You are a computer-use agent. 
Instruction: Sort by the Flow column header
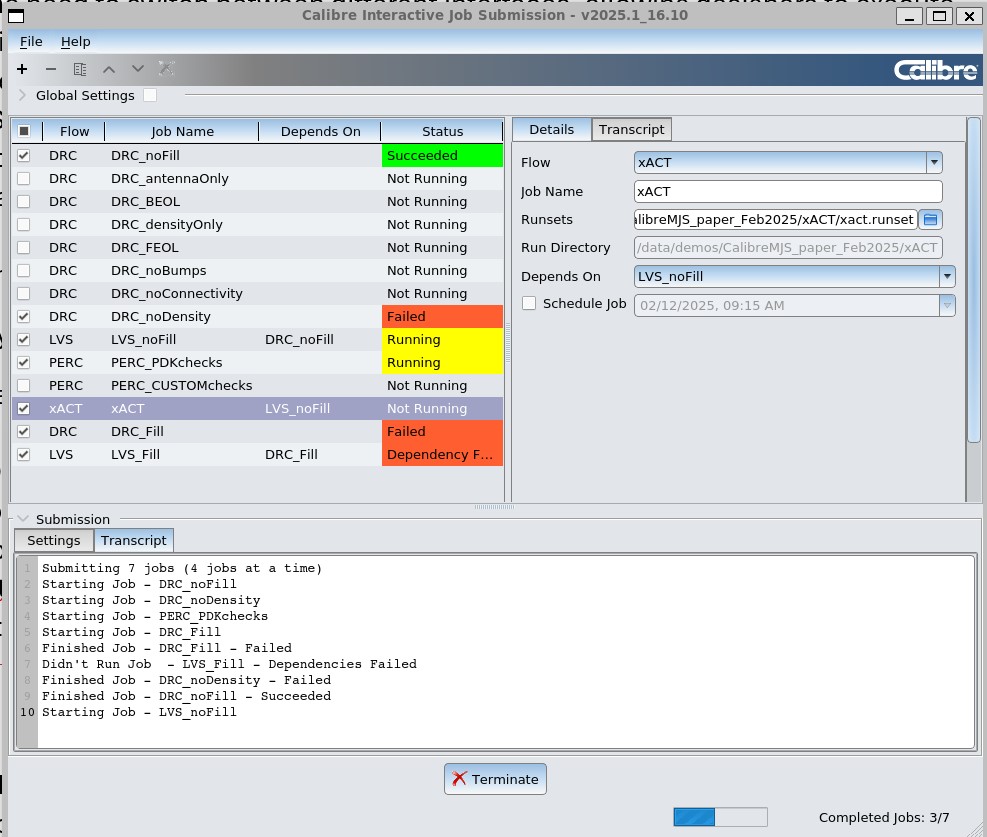74,132
